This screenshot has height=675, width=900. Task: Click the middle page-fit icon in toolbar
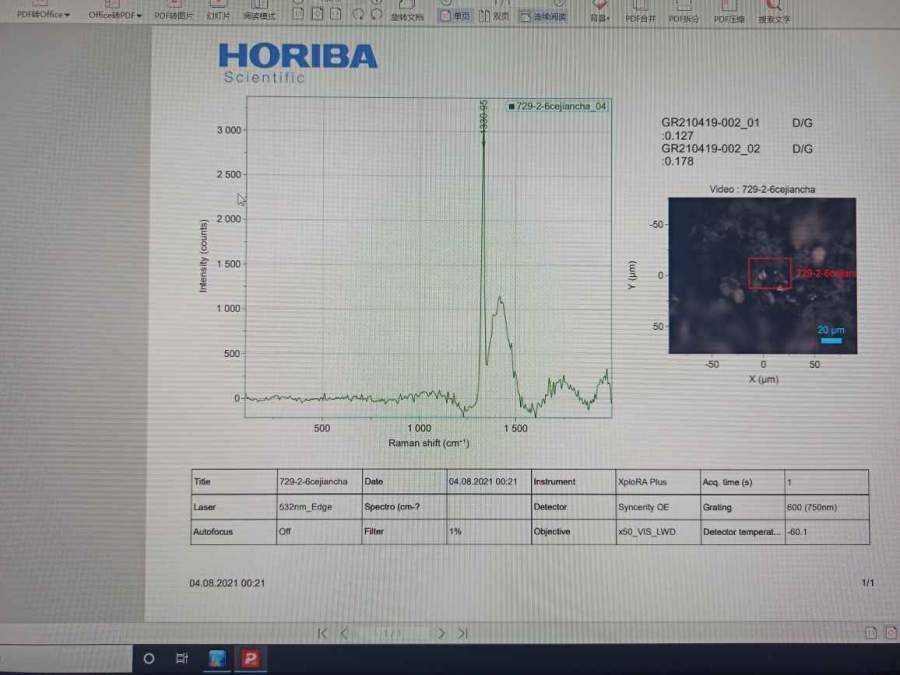[317, 13]
